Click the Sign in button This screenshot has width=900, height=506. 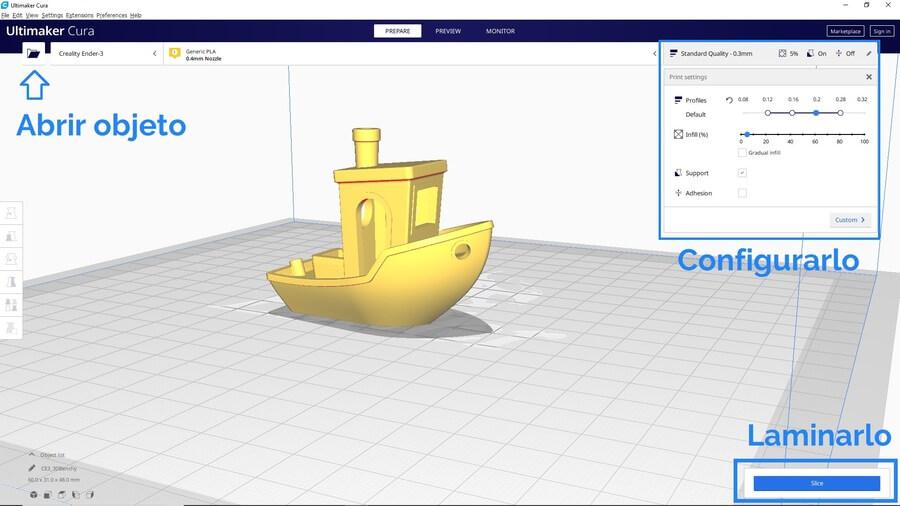pyautogui.click(x=882, y=31)
